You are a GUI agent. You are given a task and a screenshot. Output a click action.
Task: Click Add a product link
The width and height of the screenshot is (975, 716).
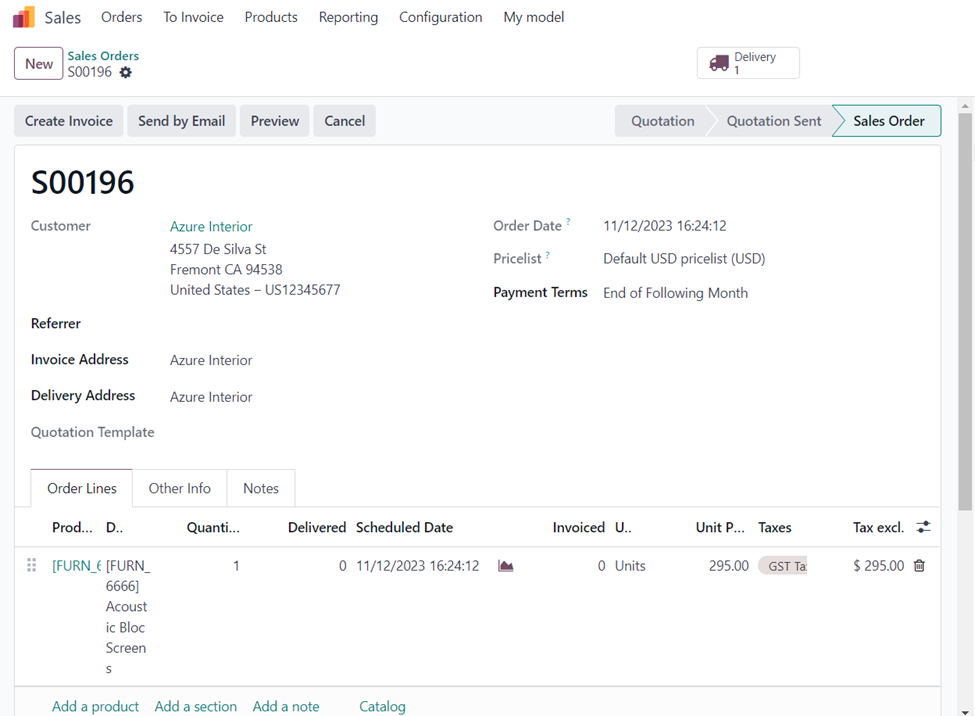pos(95,706)
